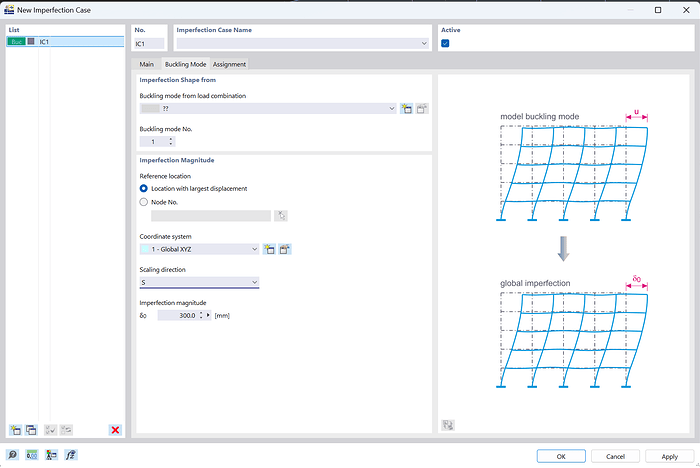Maximize the New Imperfection Case window

click(658, 10)
